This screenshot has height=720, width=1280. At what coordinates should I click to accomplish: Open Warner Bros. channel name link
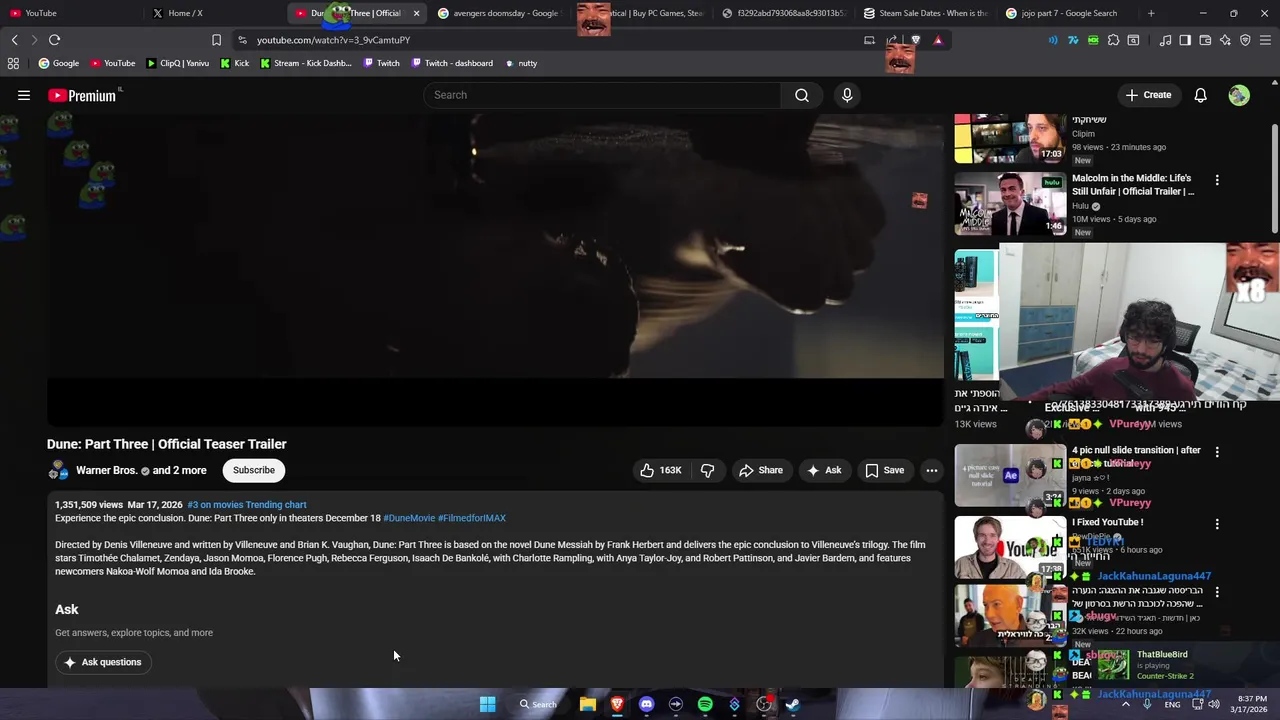[106, 470]
